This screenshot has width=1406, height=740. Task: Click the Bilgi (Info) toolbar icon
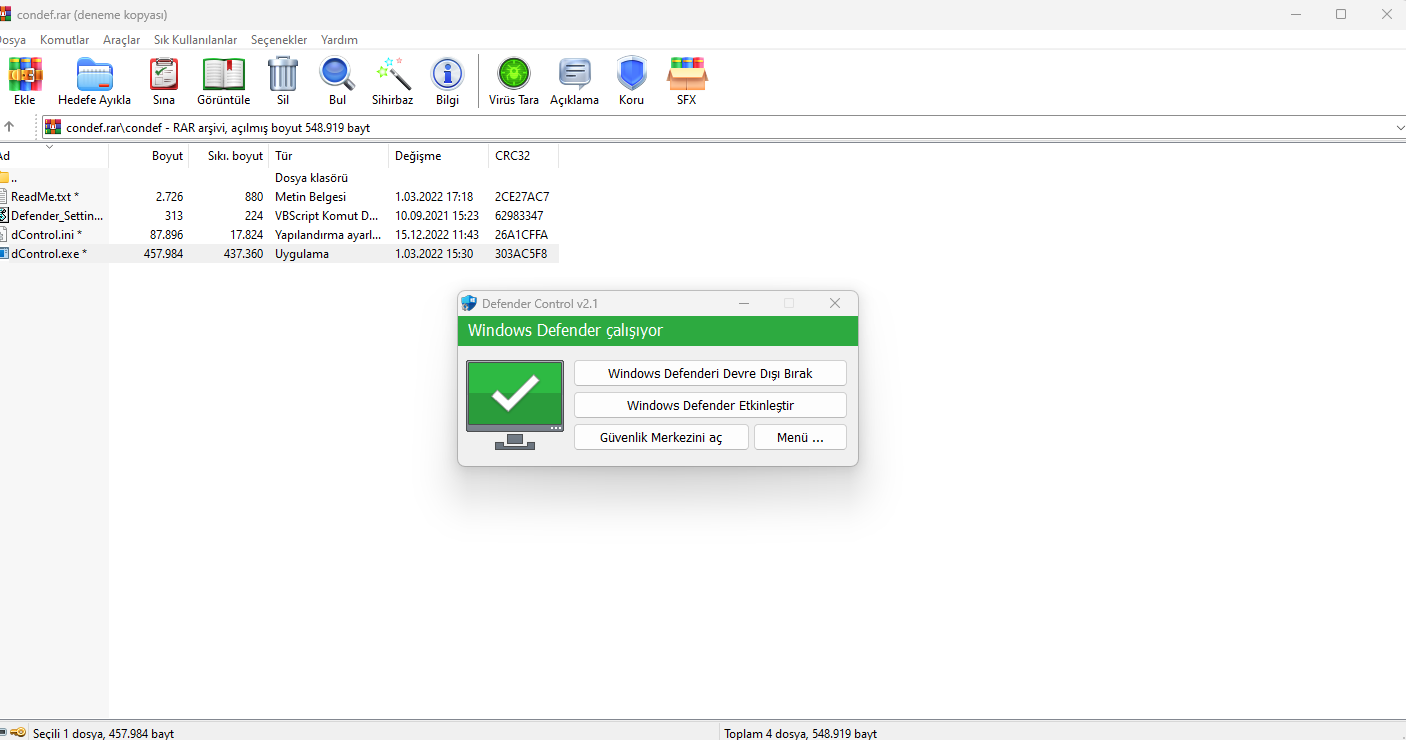[x=447, y=74]
